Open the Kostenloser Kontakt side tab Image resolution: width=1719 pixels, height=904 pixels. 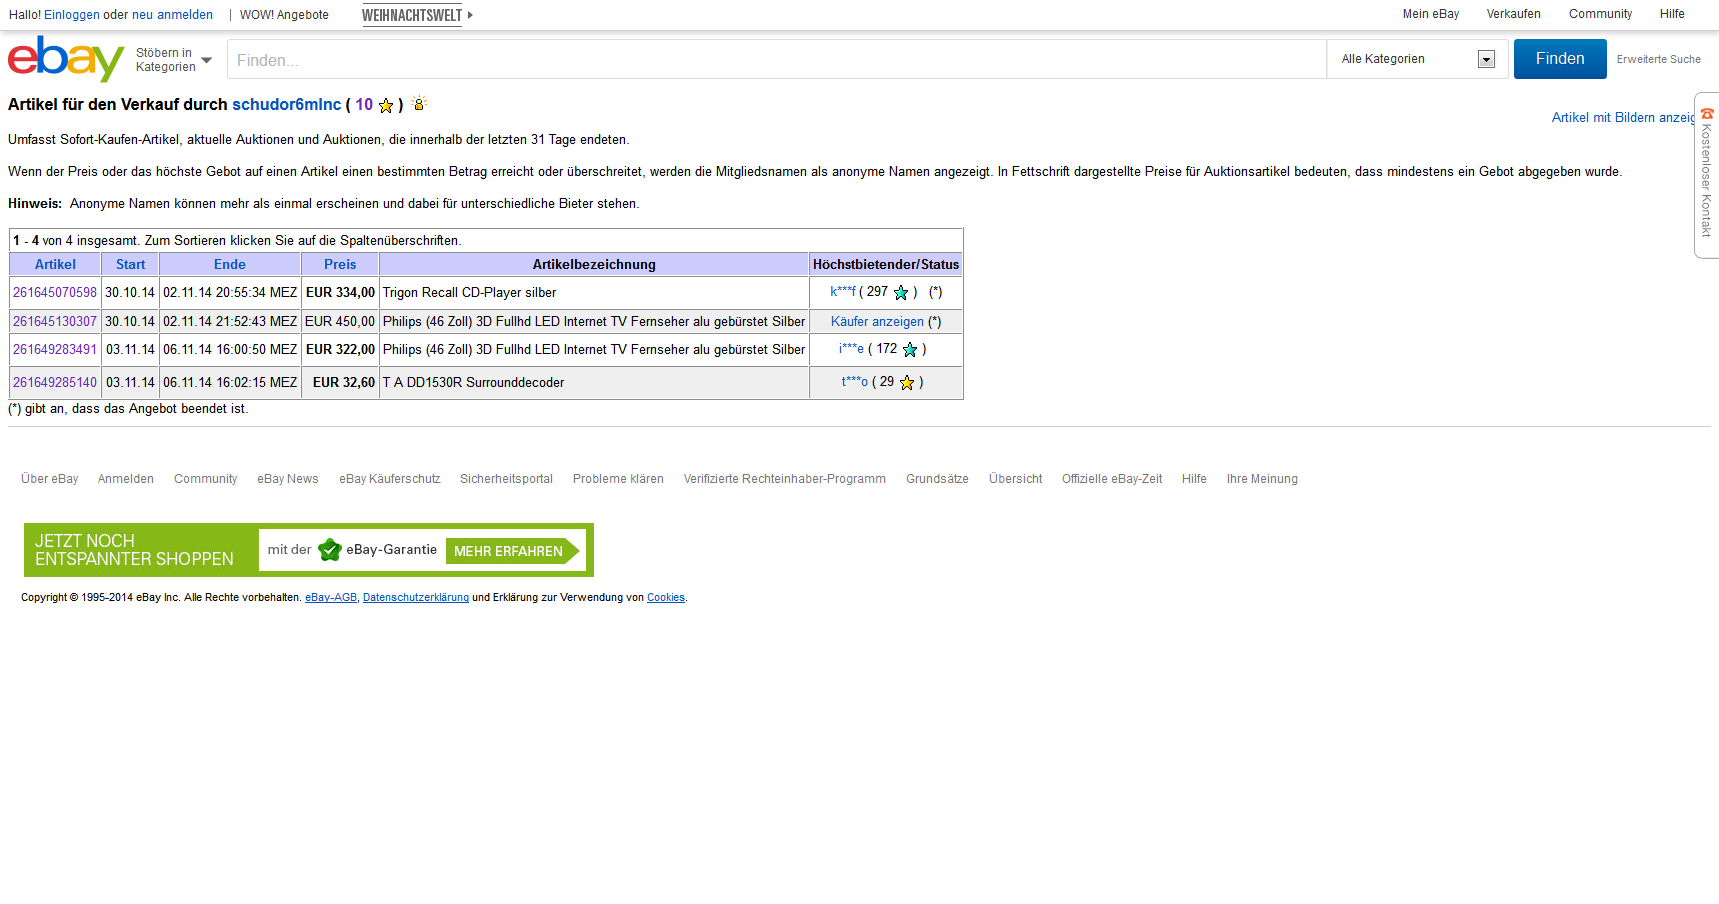coord(1706,175)
